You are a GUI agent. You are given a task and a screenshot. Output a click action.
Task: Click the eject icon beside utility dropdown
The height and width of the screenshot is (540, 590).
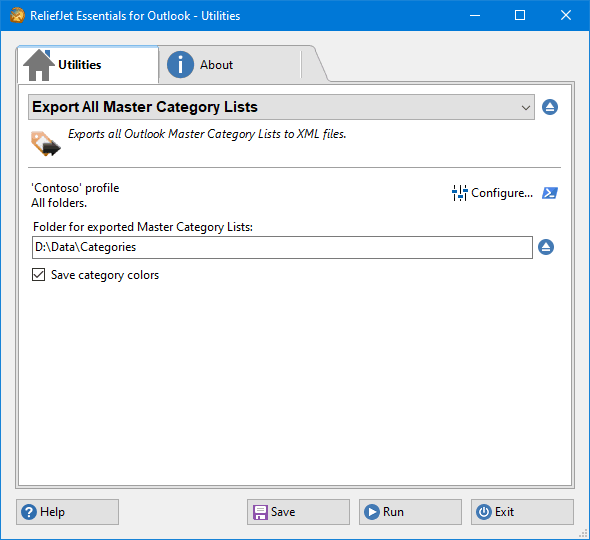pyautogui.click(x=550, y=107)
